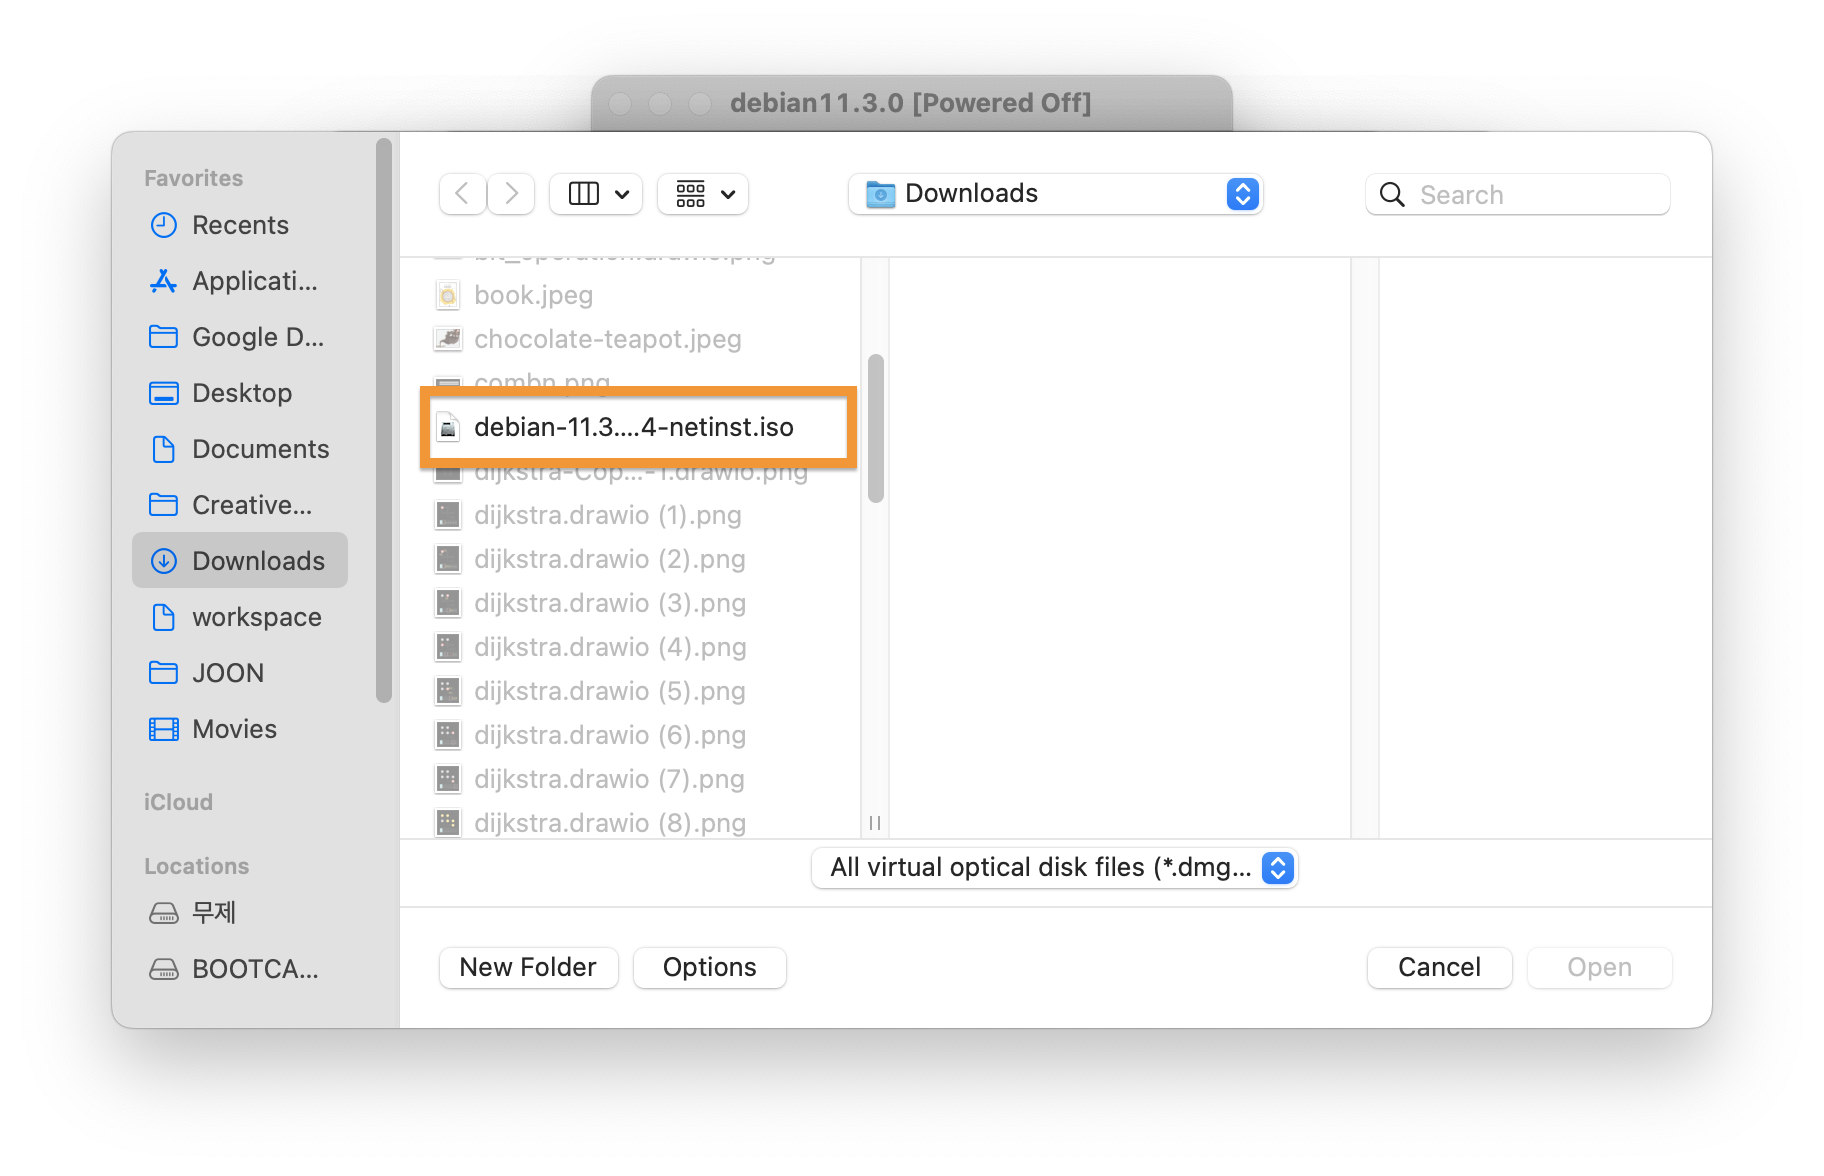The height and width of the screenshot is (1176, 1824).
Task: Select debian-11.3 netinst.iso file
Action: [x=633, y=427]
